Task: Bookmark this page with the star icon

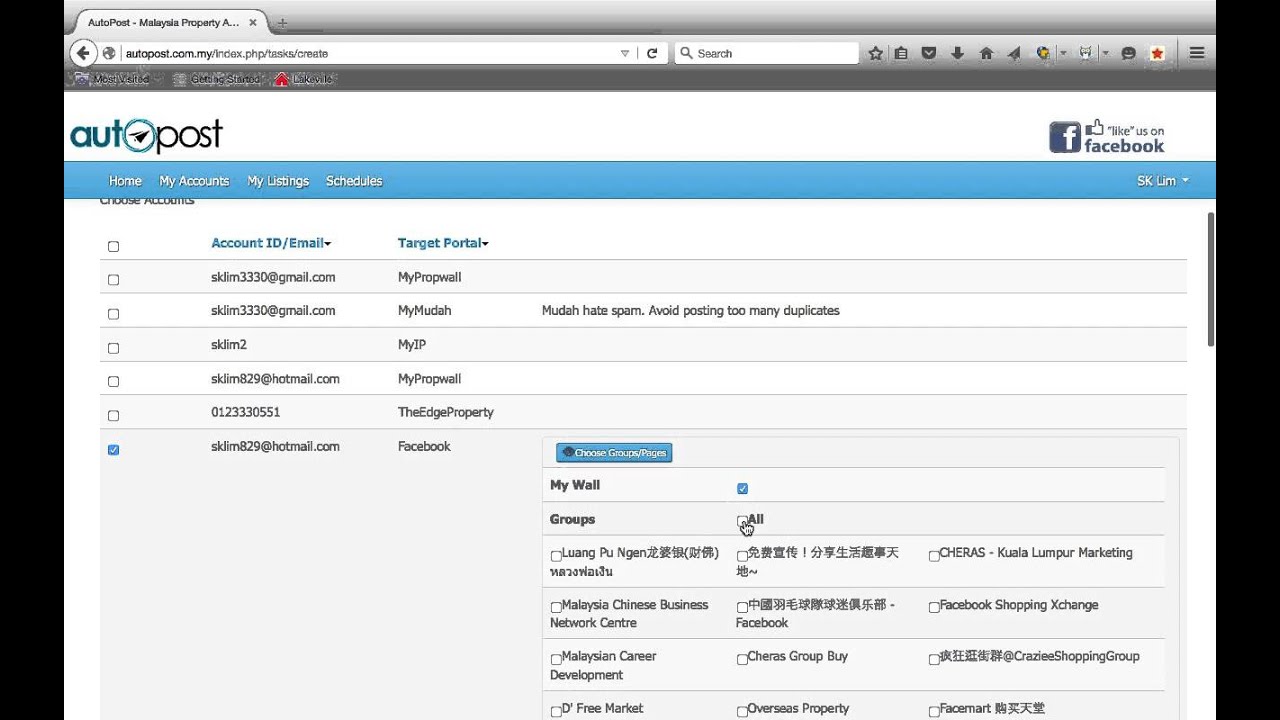Action: tap(876, 53)
